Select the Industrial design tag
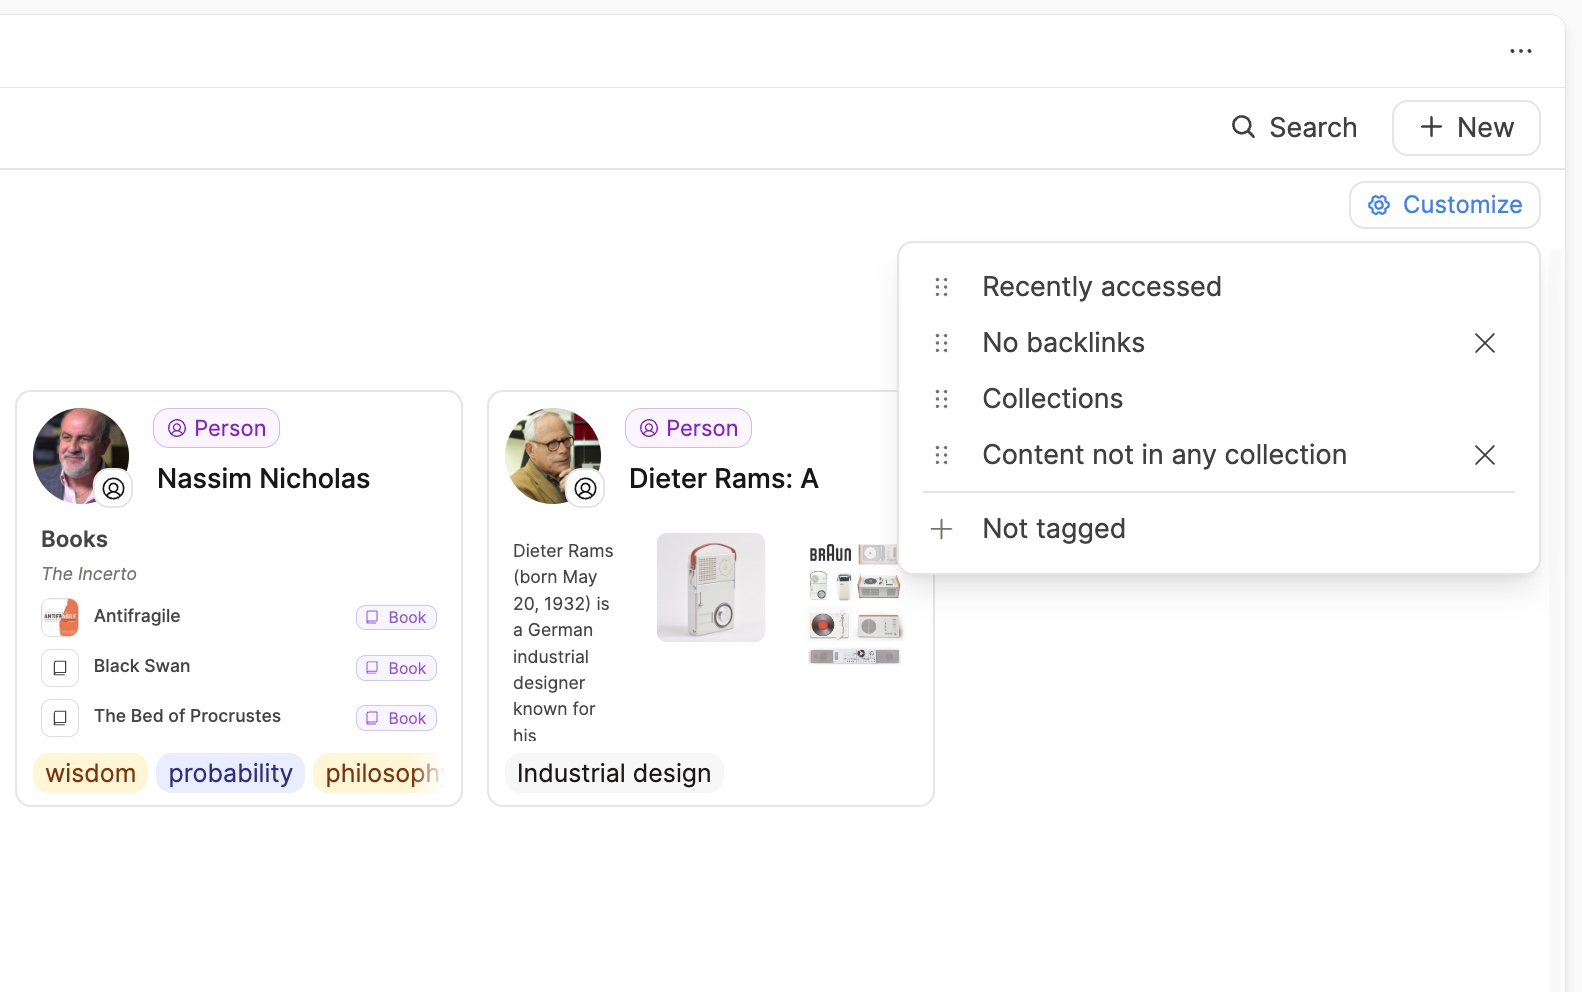1582x992 pixels. (x=614, y=773)
